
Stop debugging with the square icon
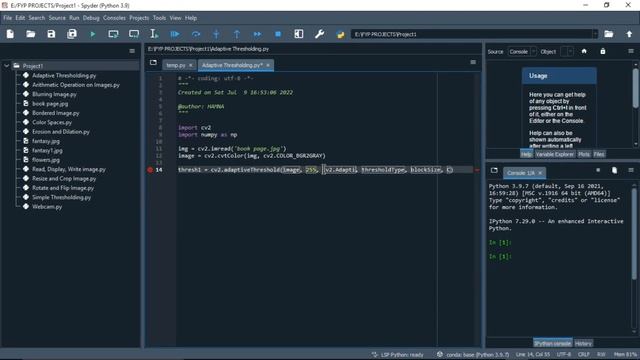pos(278,34)
